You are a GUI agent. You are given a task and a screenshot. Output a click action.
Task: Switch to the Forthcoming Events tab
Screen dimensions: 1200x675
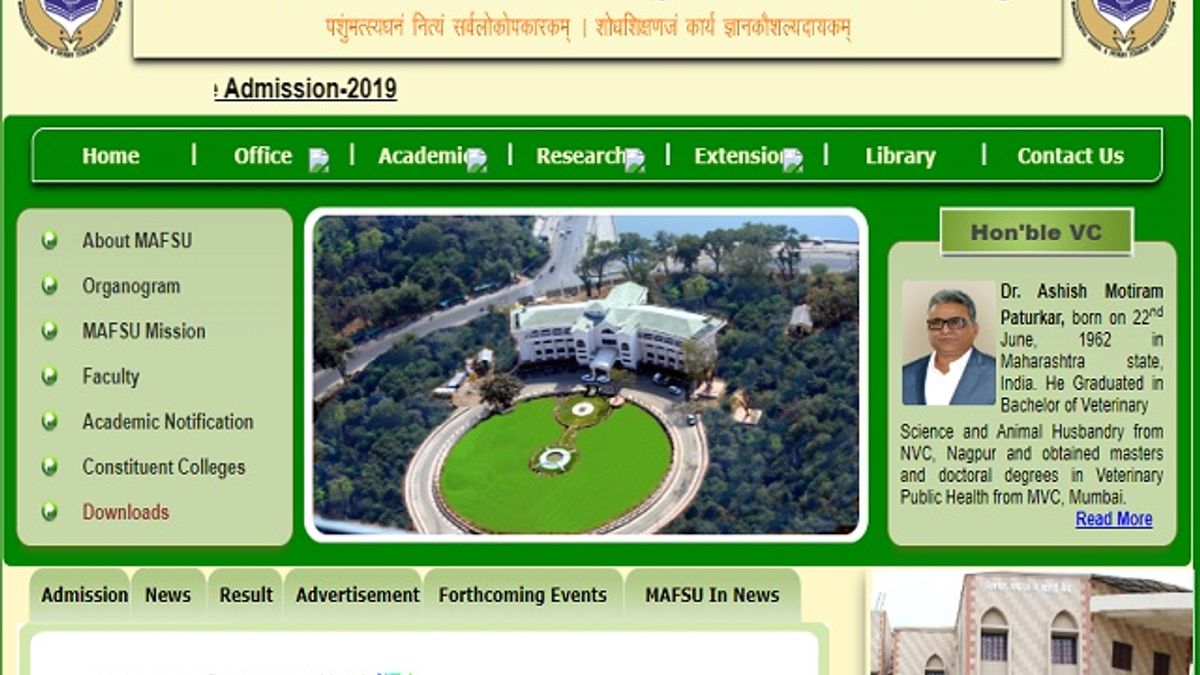pyautogui.click(x=523, y=595)
